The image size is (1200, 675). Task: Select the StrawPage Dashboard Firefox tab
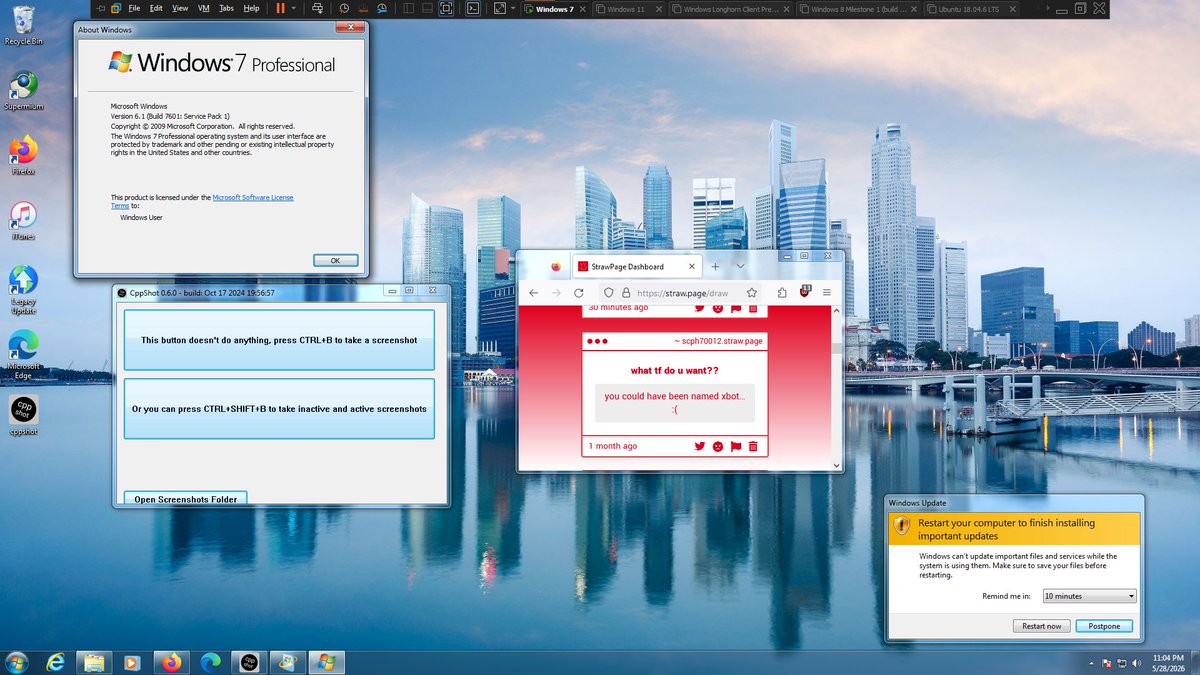click(634, 267)
